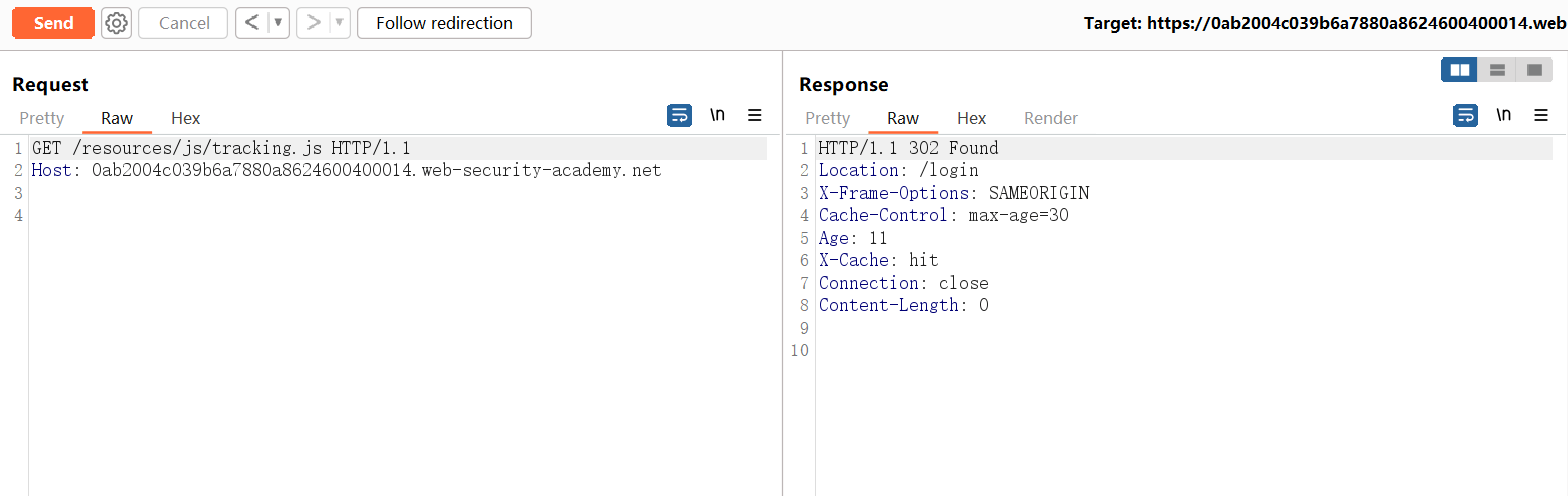The image size is (1568, 496).
Task: Switch Request view to Pretty tab
Action: tap(42, 118)
